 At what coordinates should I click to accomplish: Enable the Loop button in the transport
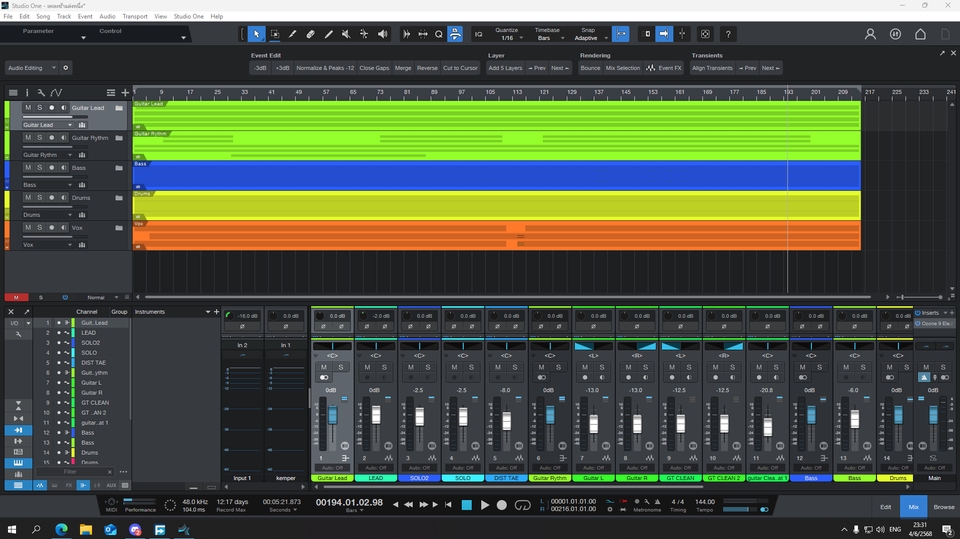tap(521, 505)
